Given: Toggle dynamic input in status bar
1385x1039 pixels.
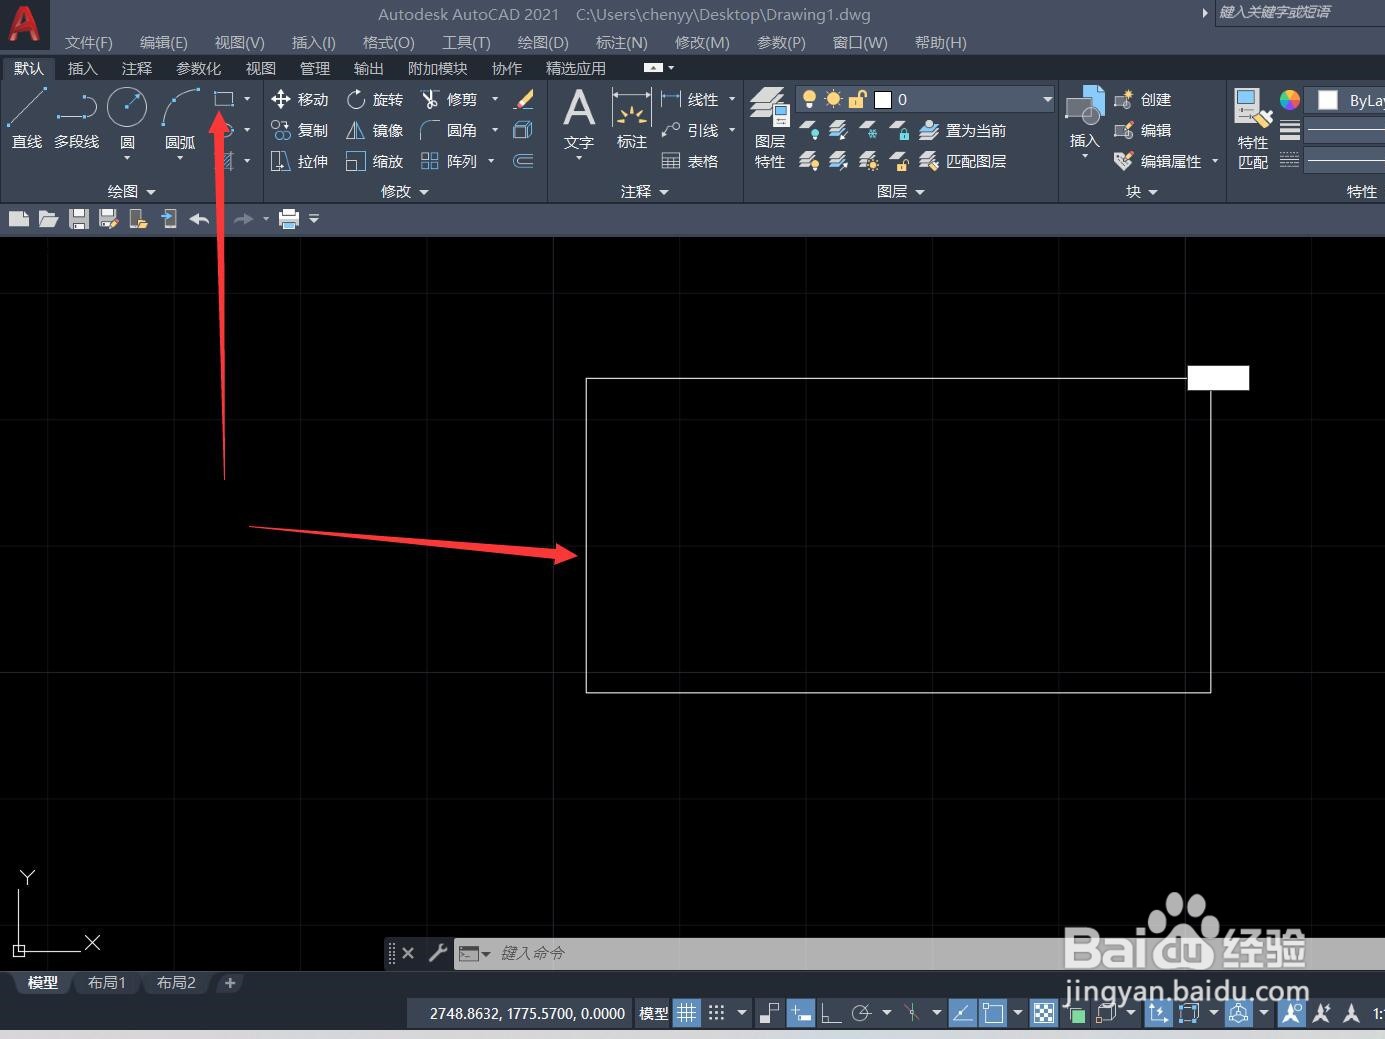Looking at the screenshot, I should coord(800,1013).
